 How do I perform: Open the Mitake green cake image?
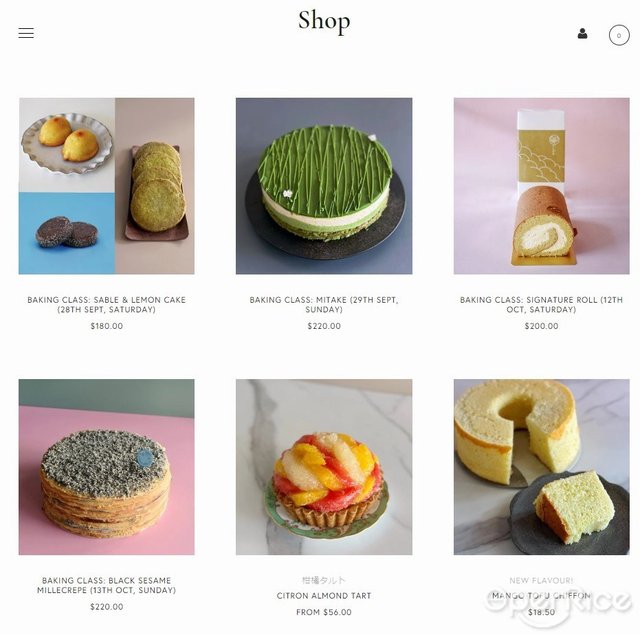(x=324, y=186)
